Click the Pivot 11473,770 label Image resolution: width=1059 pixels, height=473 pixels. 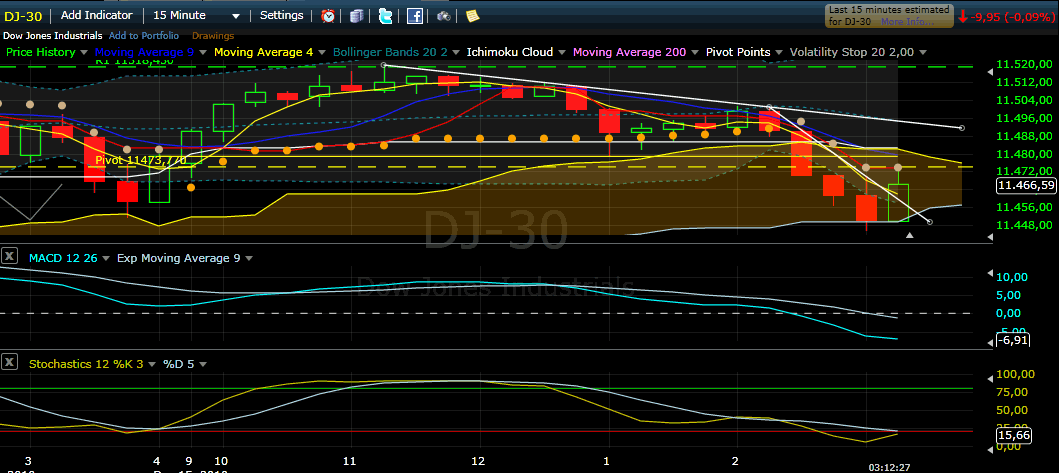click(141, 160)
